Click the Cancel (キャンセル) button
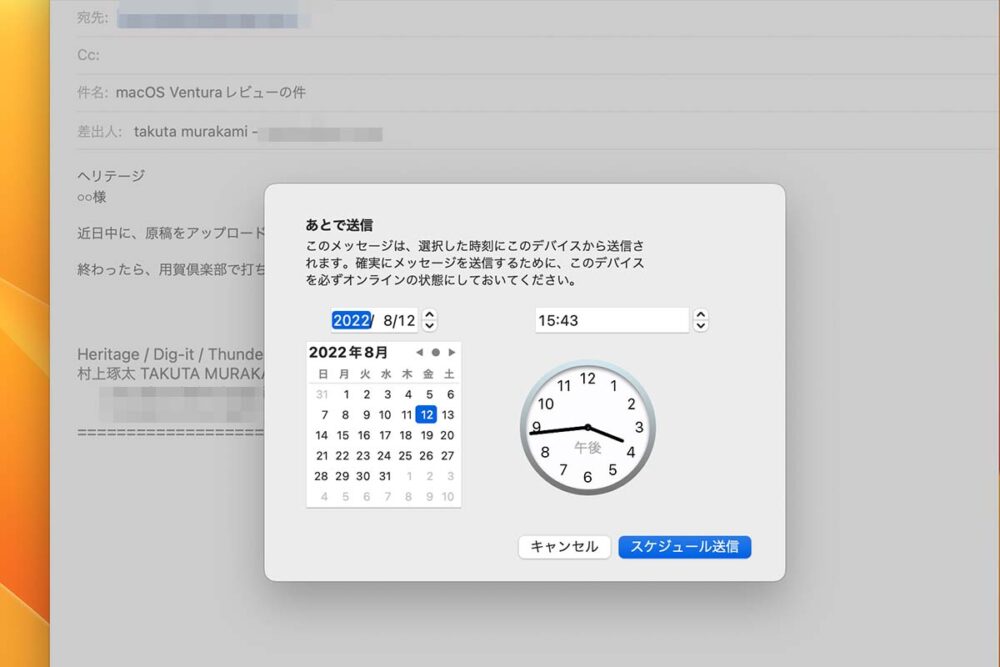 pos(564,547)
